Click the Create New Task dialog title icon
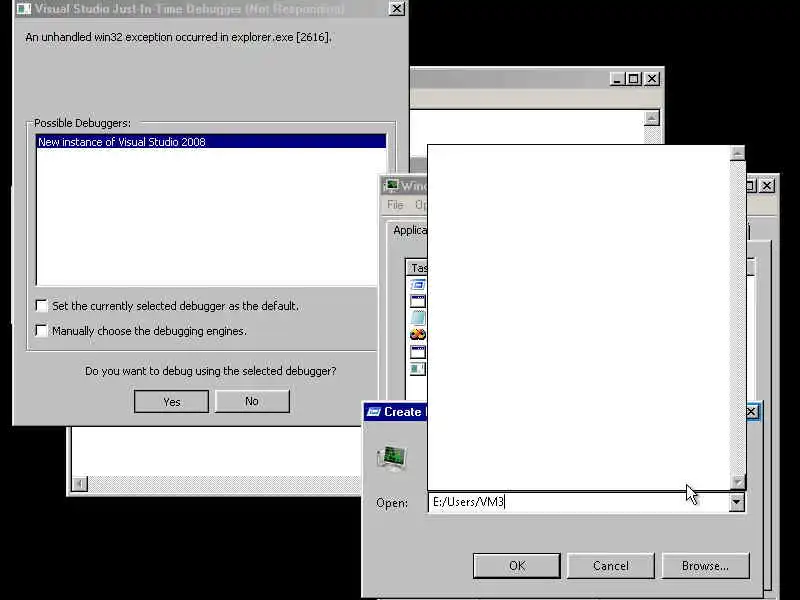The image size is (800, 600). (373, 412)
